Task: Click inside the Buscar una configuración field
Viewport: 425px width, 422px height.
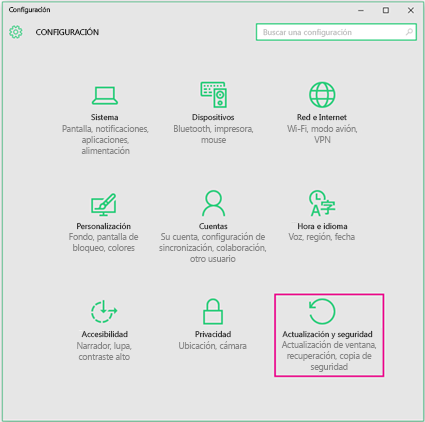Action: pos(336,32)
